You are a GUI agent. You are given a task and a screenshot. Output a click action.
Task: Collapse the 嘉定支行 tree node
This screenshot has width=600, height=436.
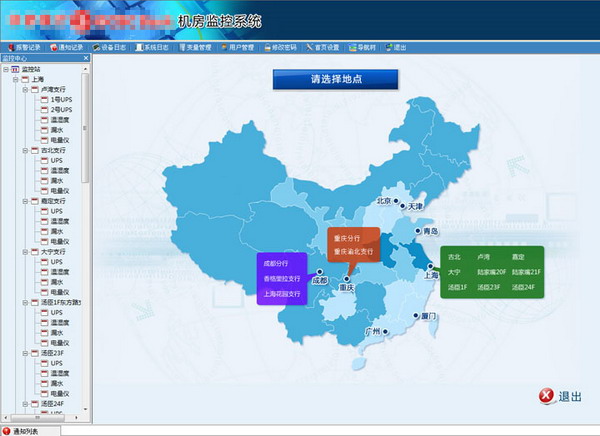click(x=23, y=201)
